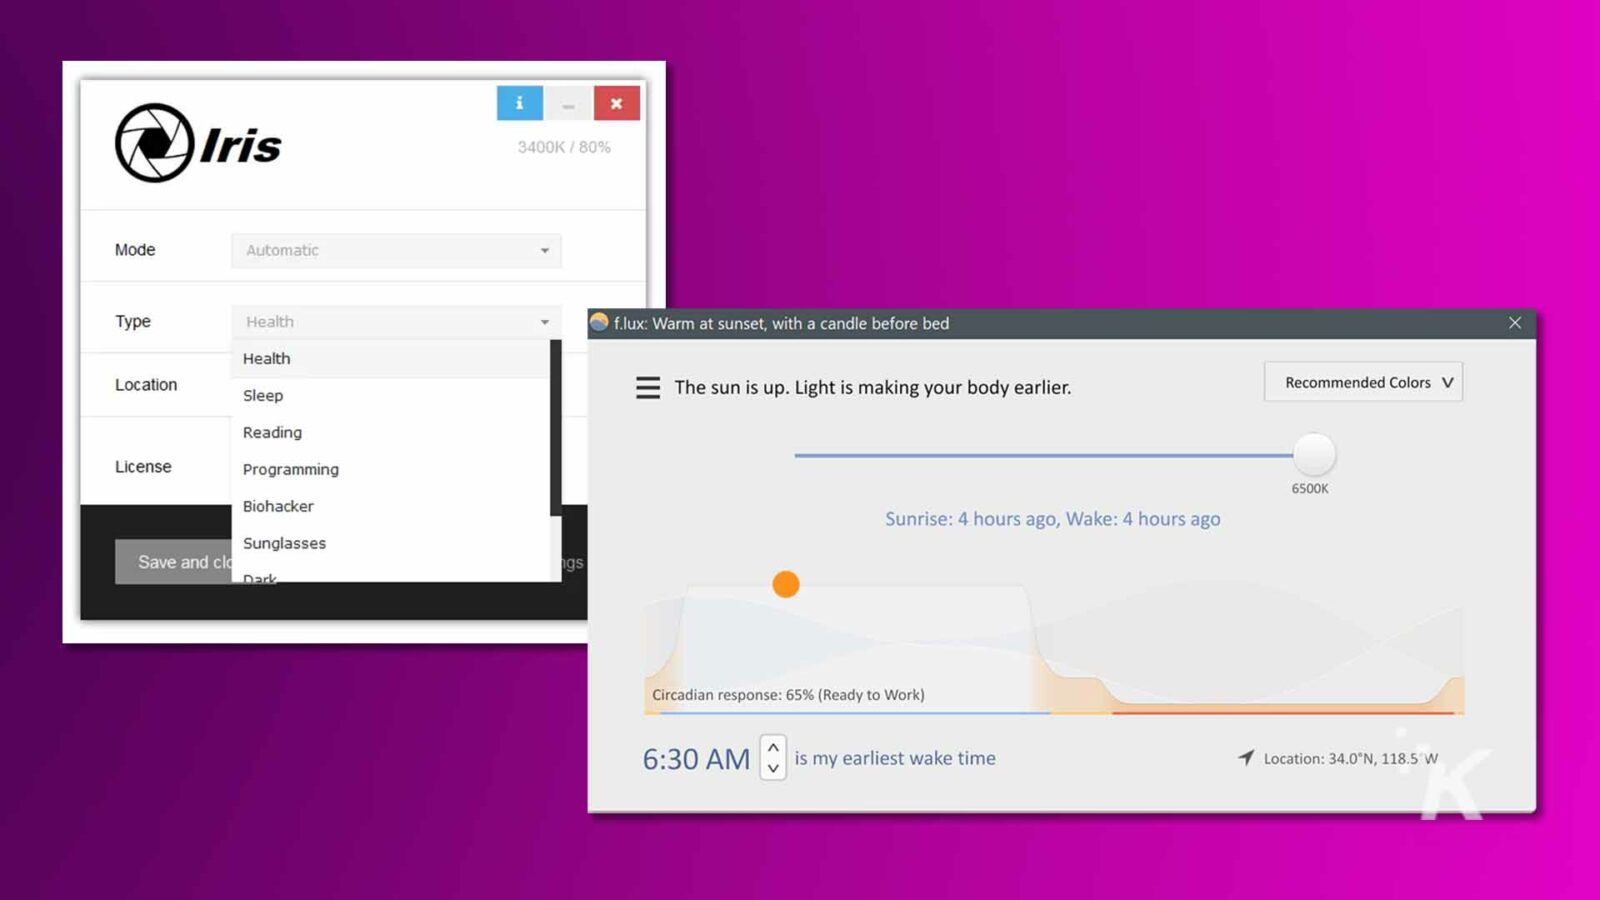Click 'The sun is up' status message
The width and height of the screenshot is (1600, 900).
click(872, 388)
